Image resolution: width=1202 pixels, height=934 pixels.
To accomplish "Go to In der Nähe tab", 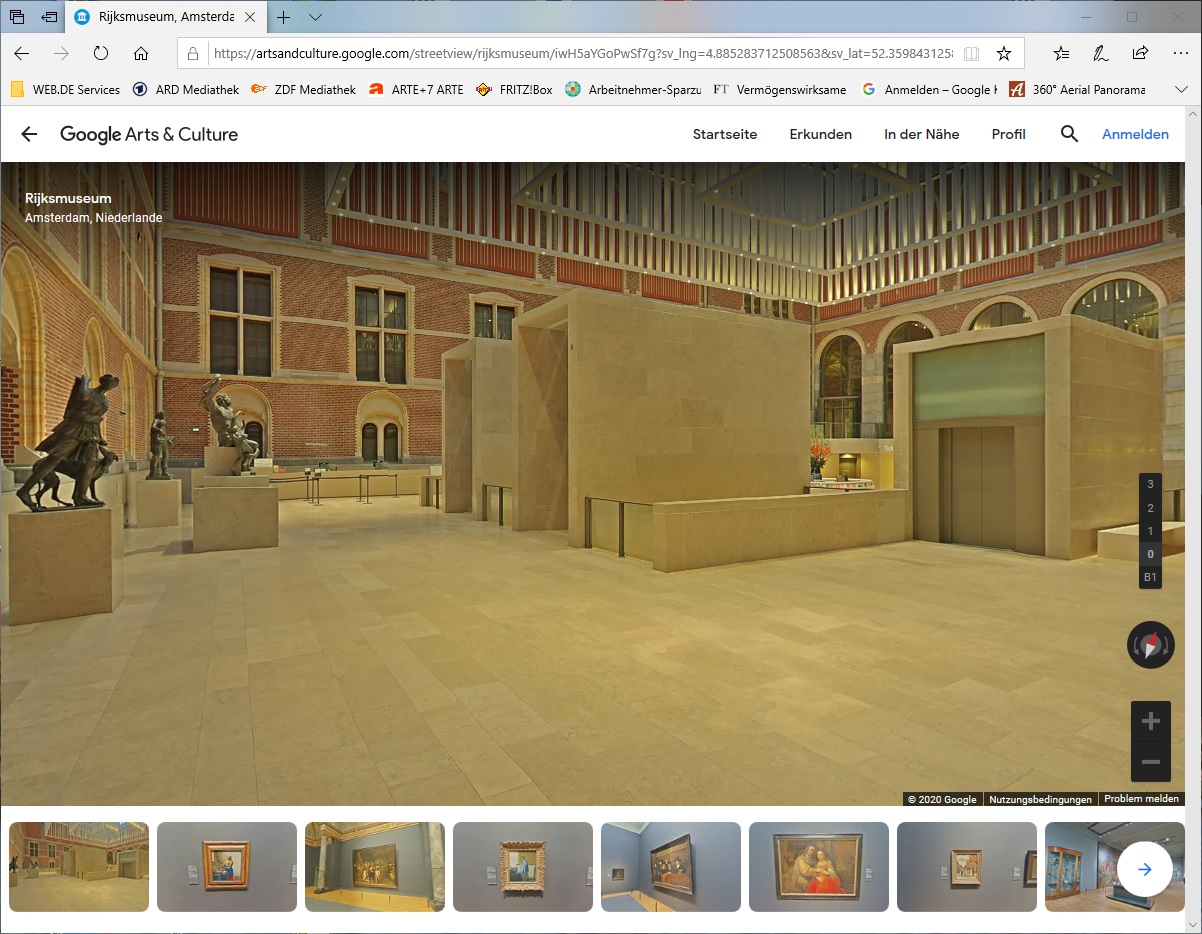I will [x=921, y=134].
